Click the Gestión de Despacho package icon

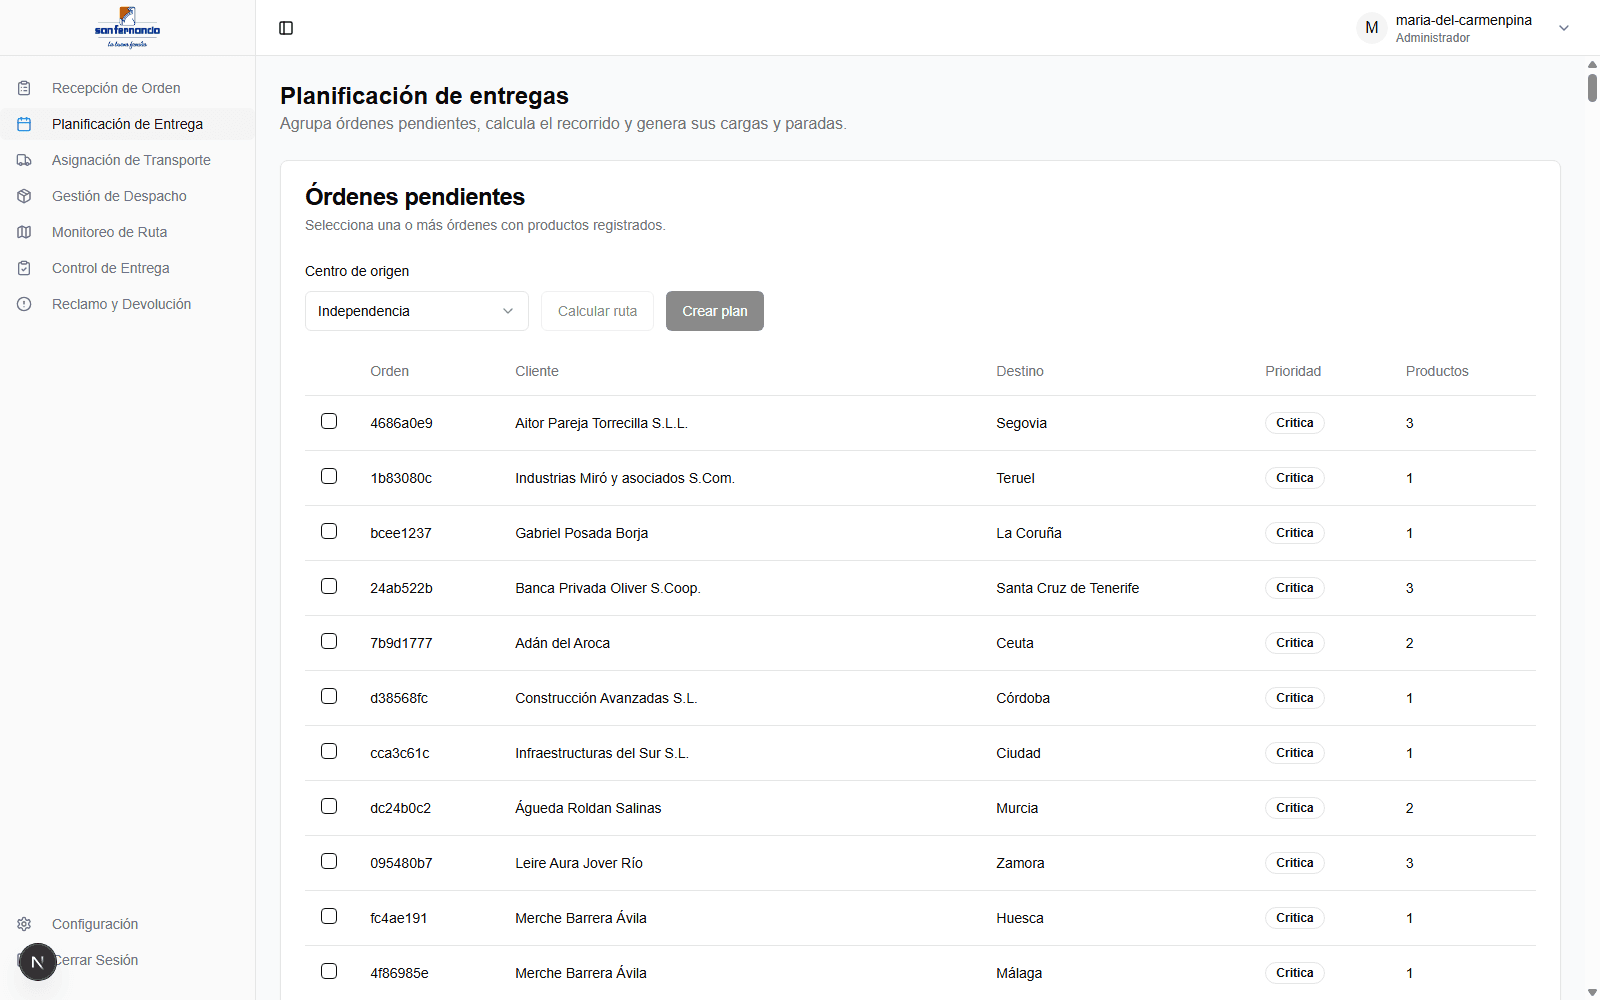24,196
